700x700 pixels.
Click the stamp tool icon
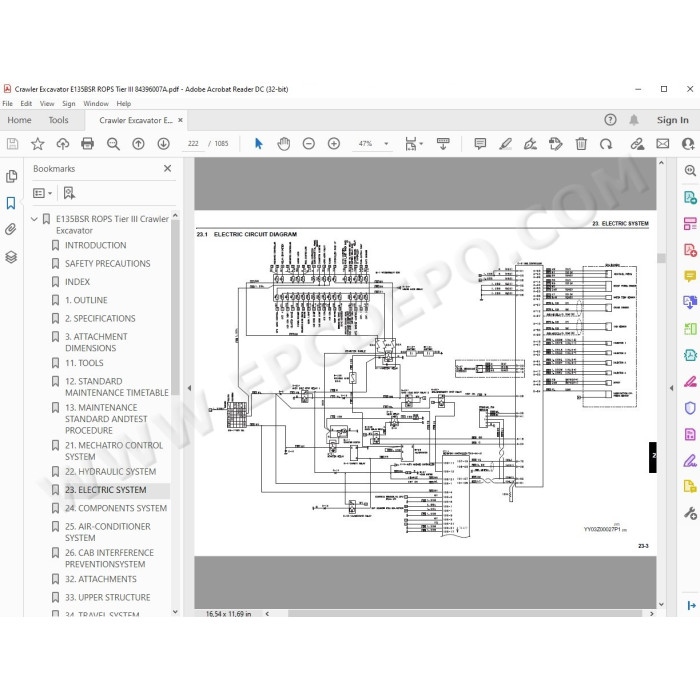(x=555, y=144)
